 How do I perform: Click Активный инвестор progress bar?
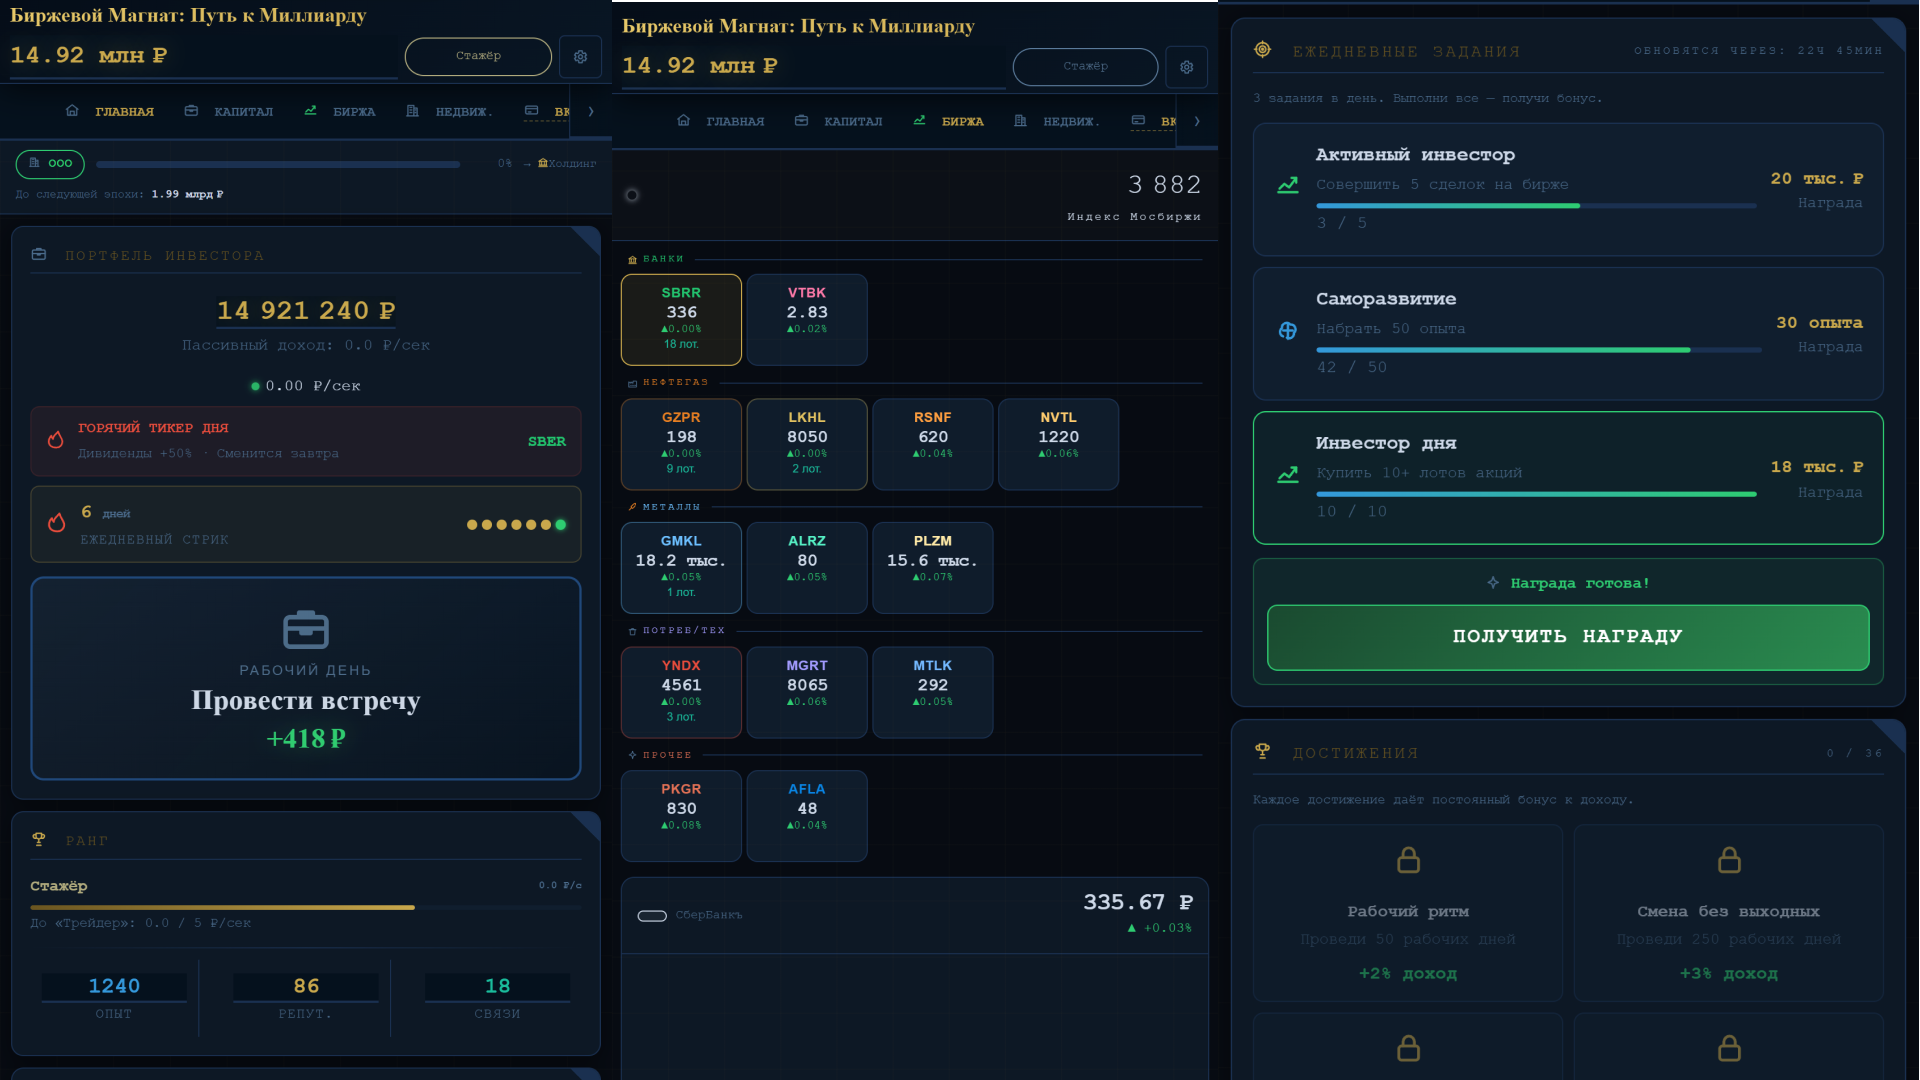coord(1536,206)
